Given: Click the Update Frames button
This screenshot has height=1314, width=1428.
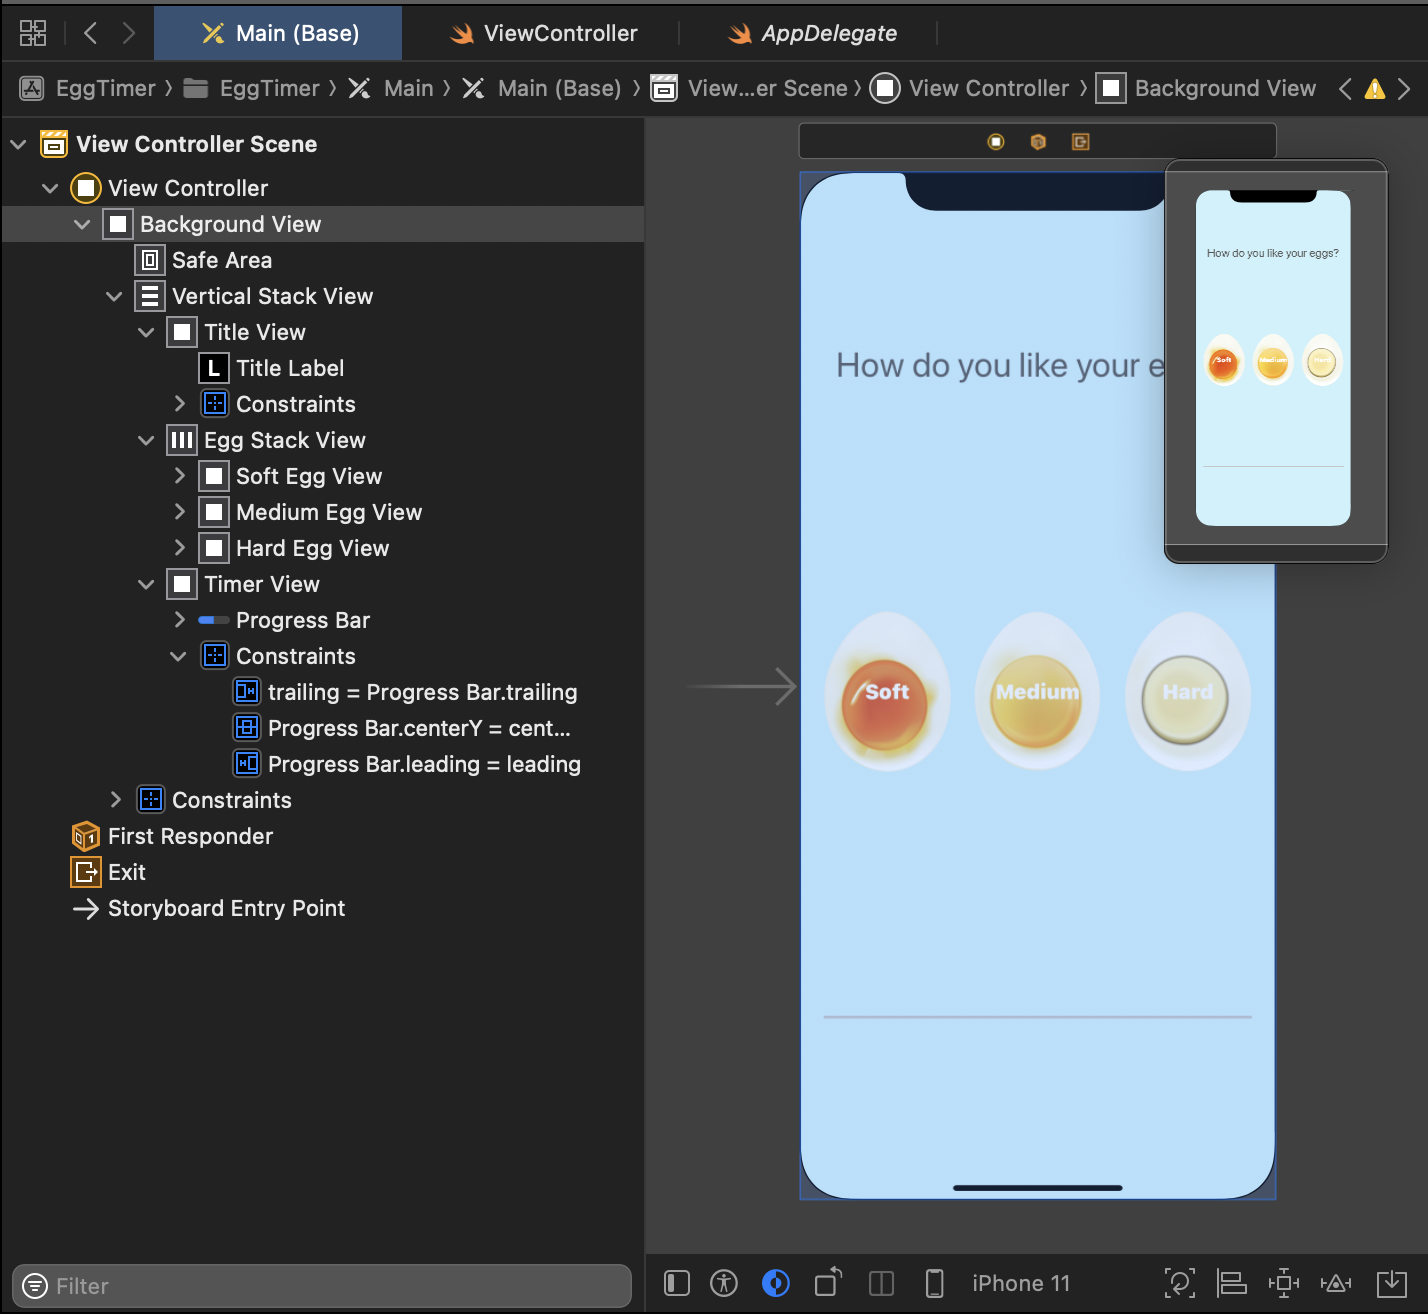Looking at the screenshot, I should coord(1180,1283).
